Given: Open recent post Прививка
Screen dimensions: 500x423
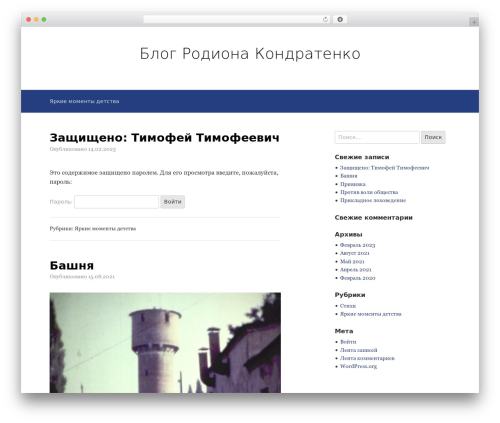Looking at the screenshot, I should pos(353,184).
